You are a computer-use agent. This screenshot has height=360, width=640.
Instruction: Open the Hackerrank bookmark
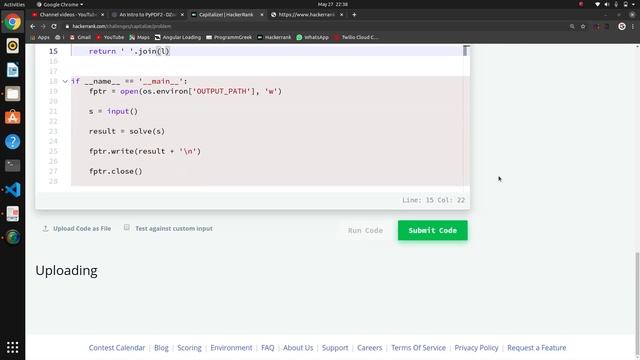tap(274, 37)
